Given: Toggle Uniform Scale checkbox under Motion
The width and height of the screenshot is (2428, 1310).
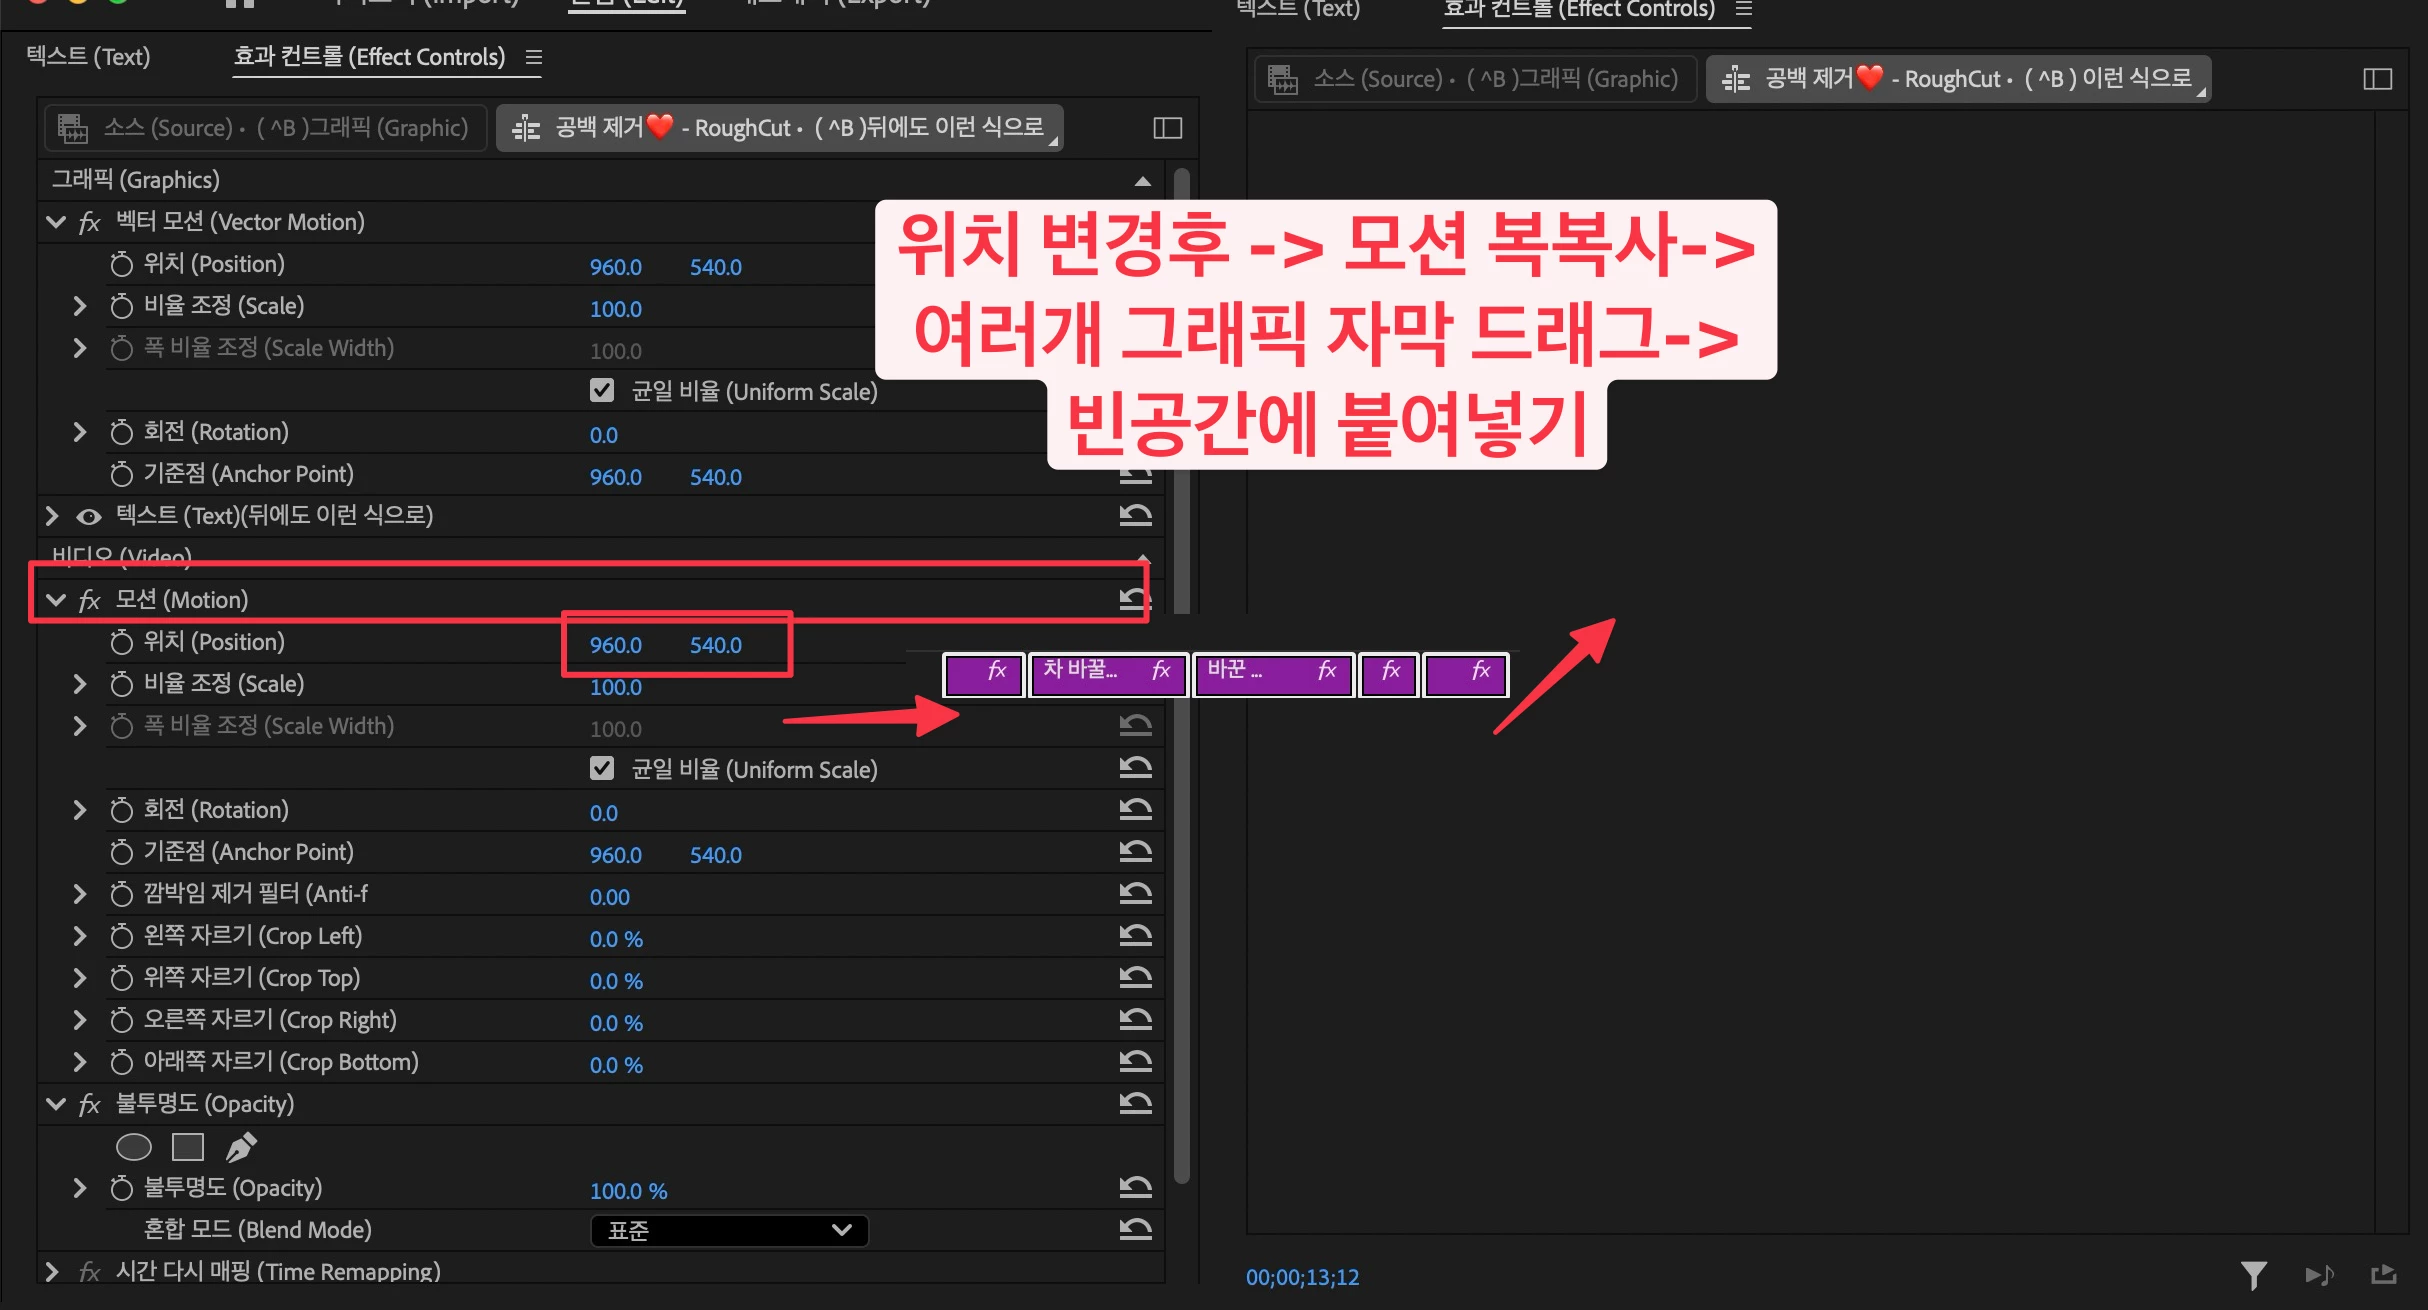Looking at the screenshot, I should pos(602,769).
